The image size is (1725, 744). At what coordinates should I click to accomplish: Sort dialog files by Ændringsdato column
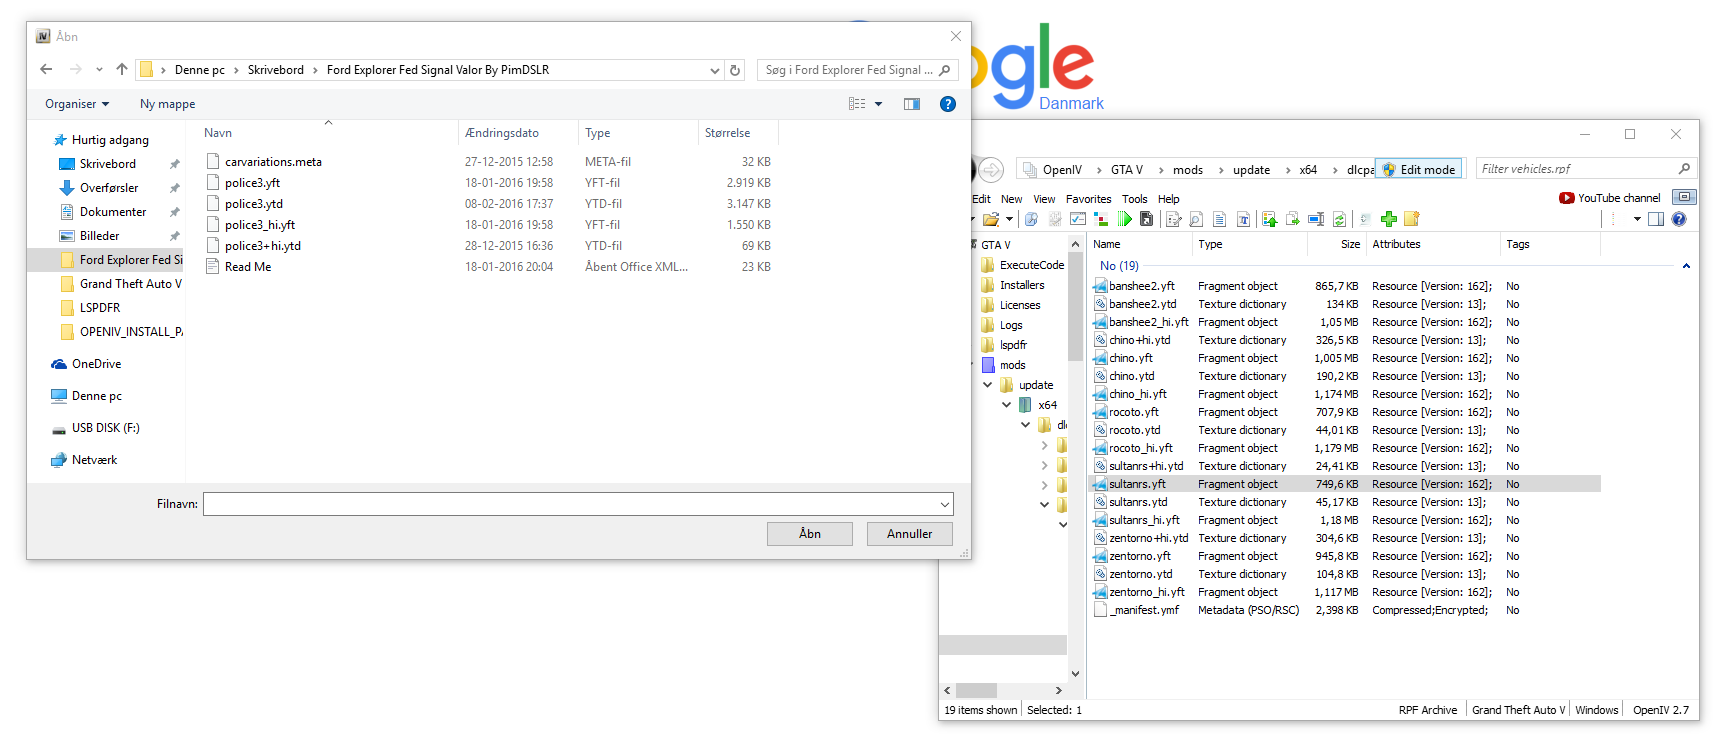502,133
